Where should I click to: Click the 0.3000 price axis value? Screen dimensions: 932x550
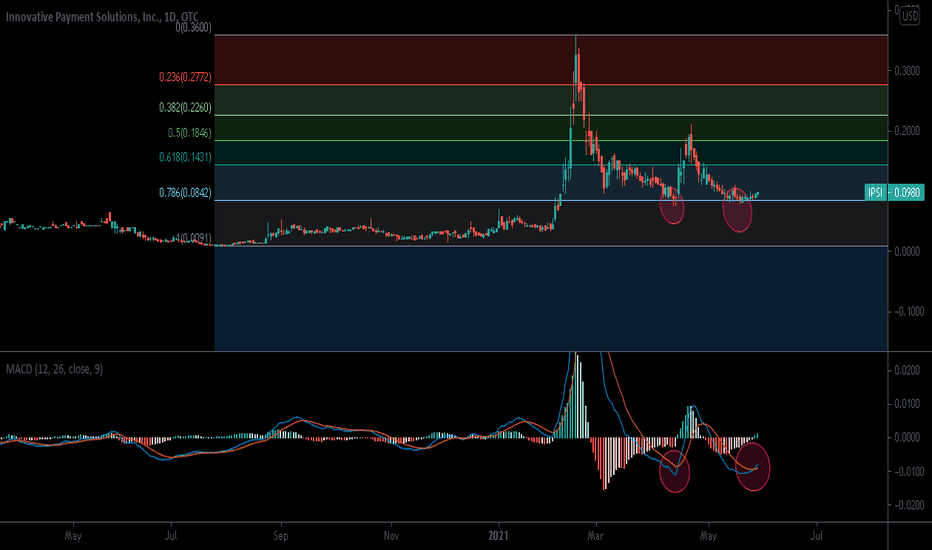coord(907,70)
